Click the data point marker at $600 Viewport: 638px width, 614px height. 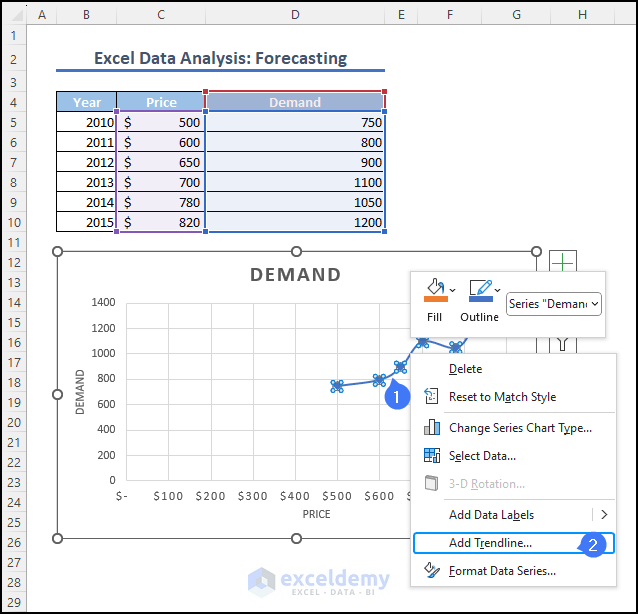coord(379,380)
